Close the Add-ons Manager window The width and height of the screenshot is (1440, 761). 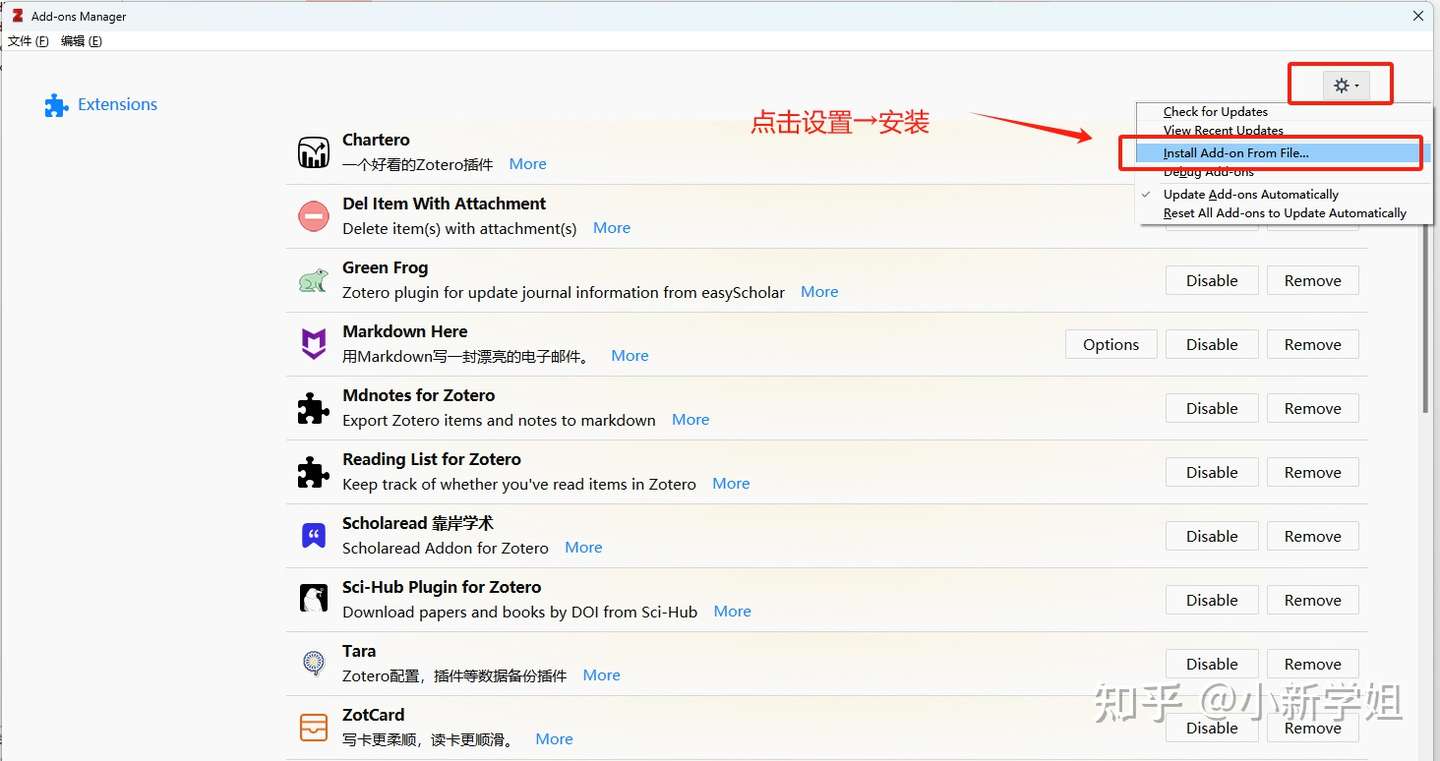tap(1418, 16)
